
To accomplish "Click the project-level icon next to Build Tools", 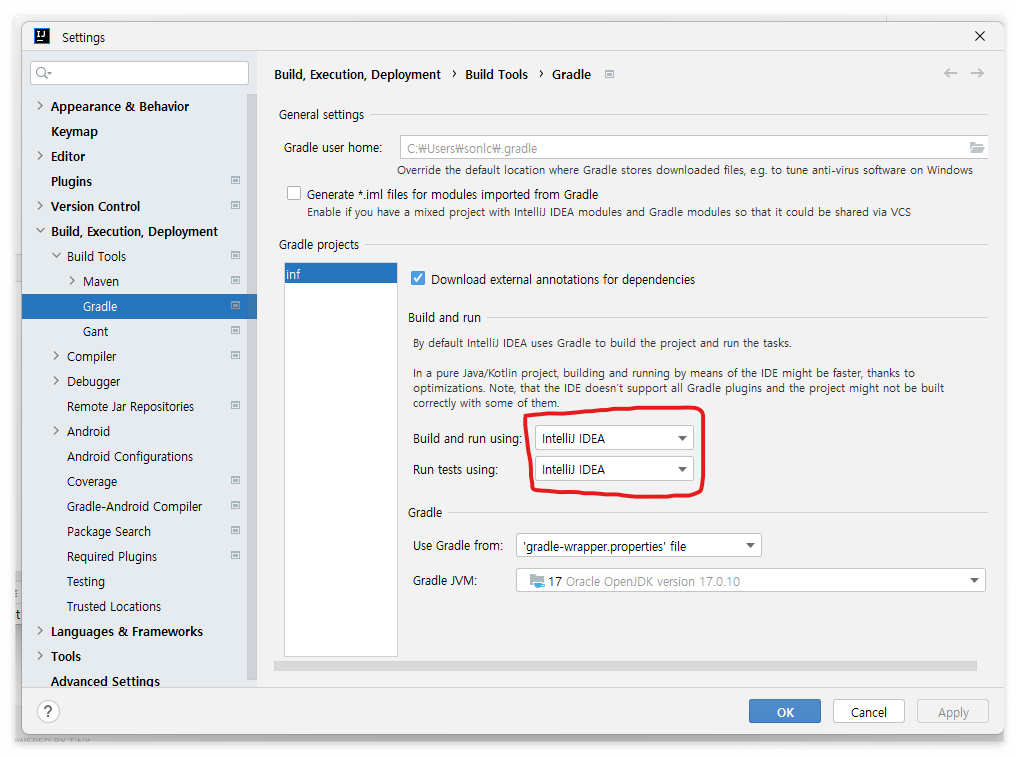I will pos(235,255).
